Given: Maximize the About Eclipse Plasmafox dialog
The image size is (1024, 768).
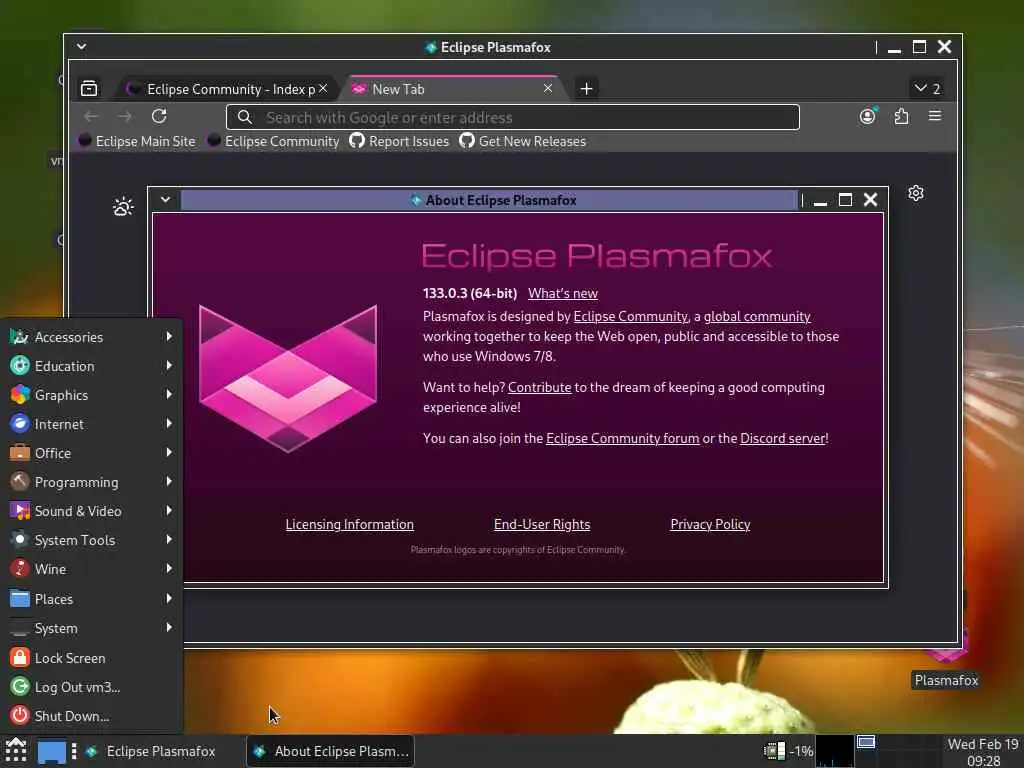Looking at the screenshot, I should tap(845, 200).
